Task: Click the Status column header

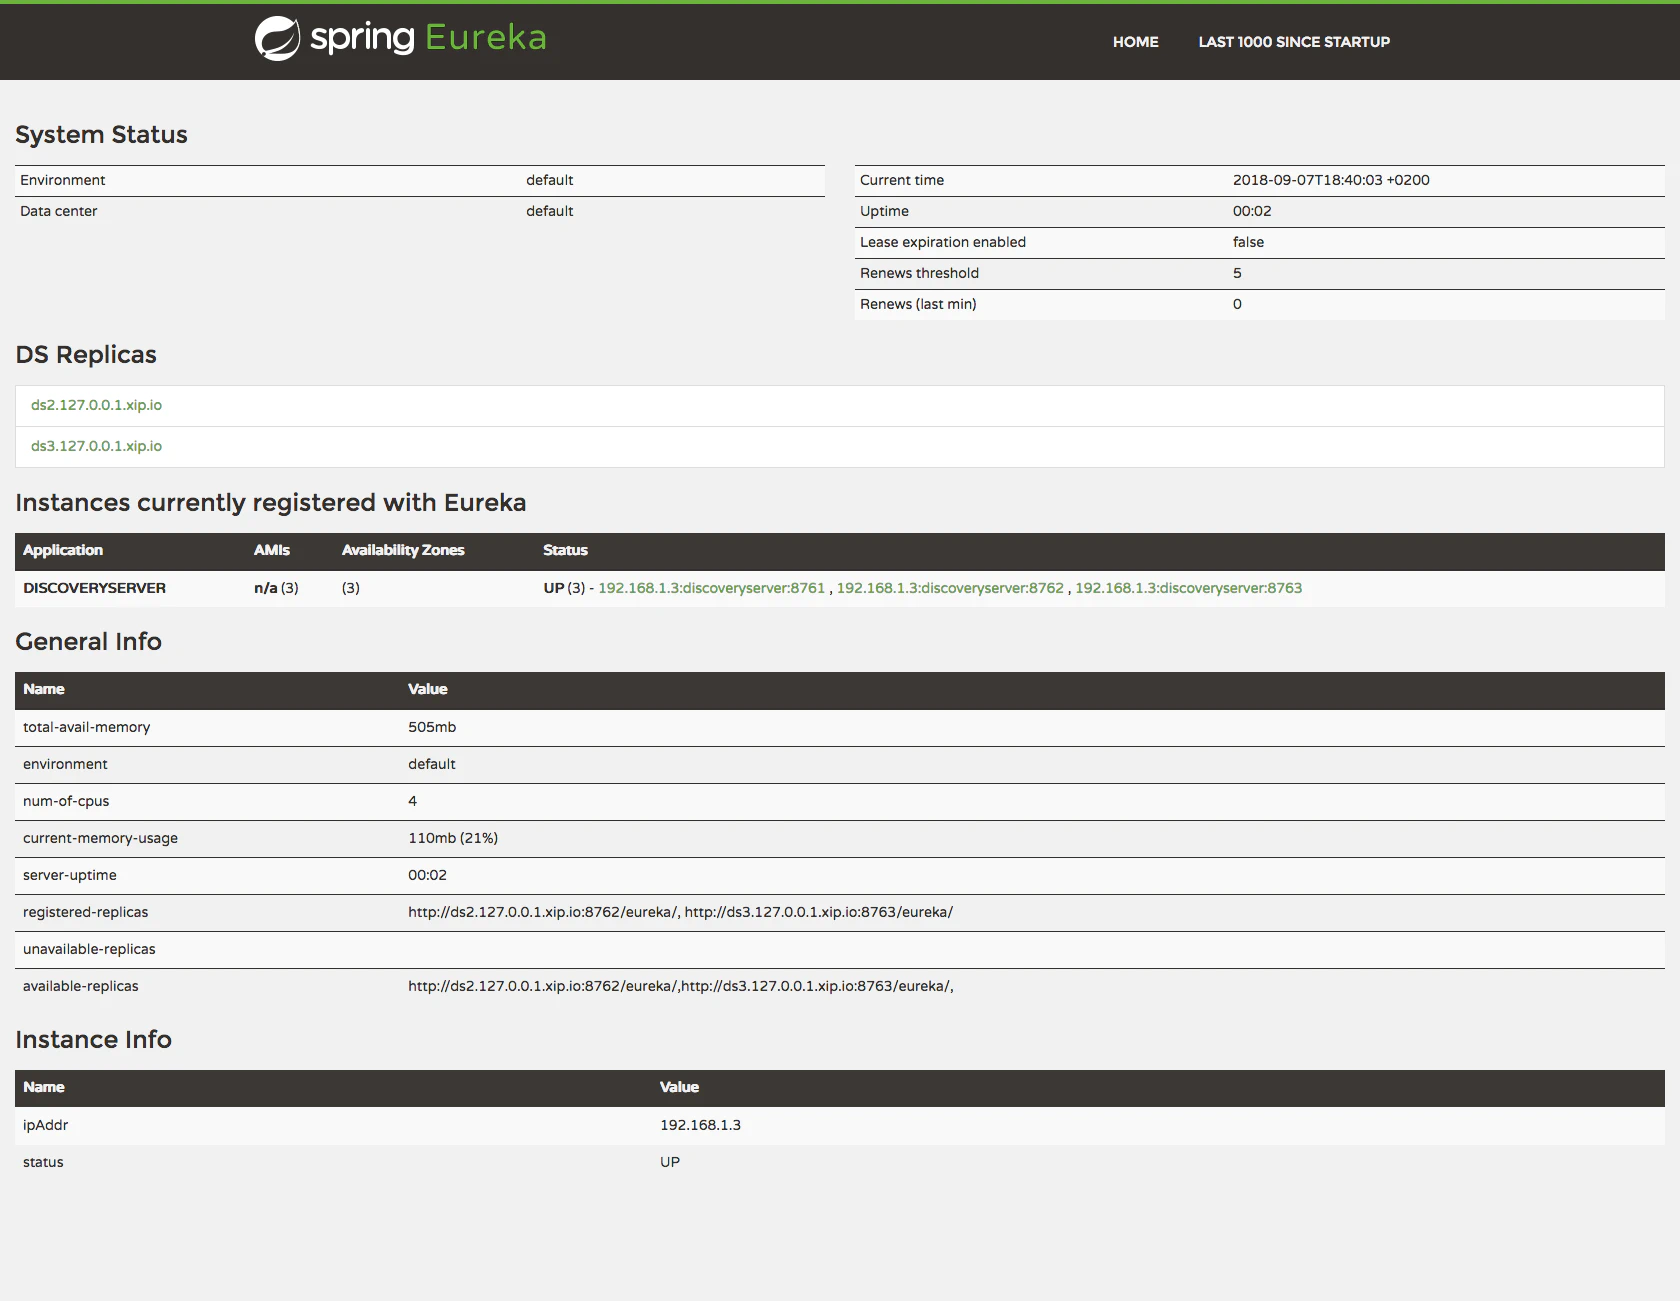Action: 565,550
